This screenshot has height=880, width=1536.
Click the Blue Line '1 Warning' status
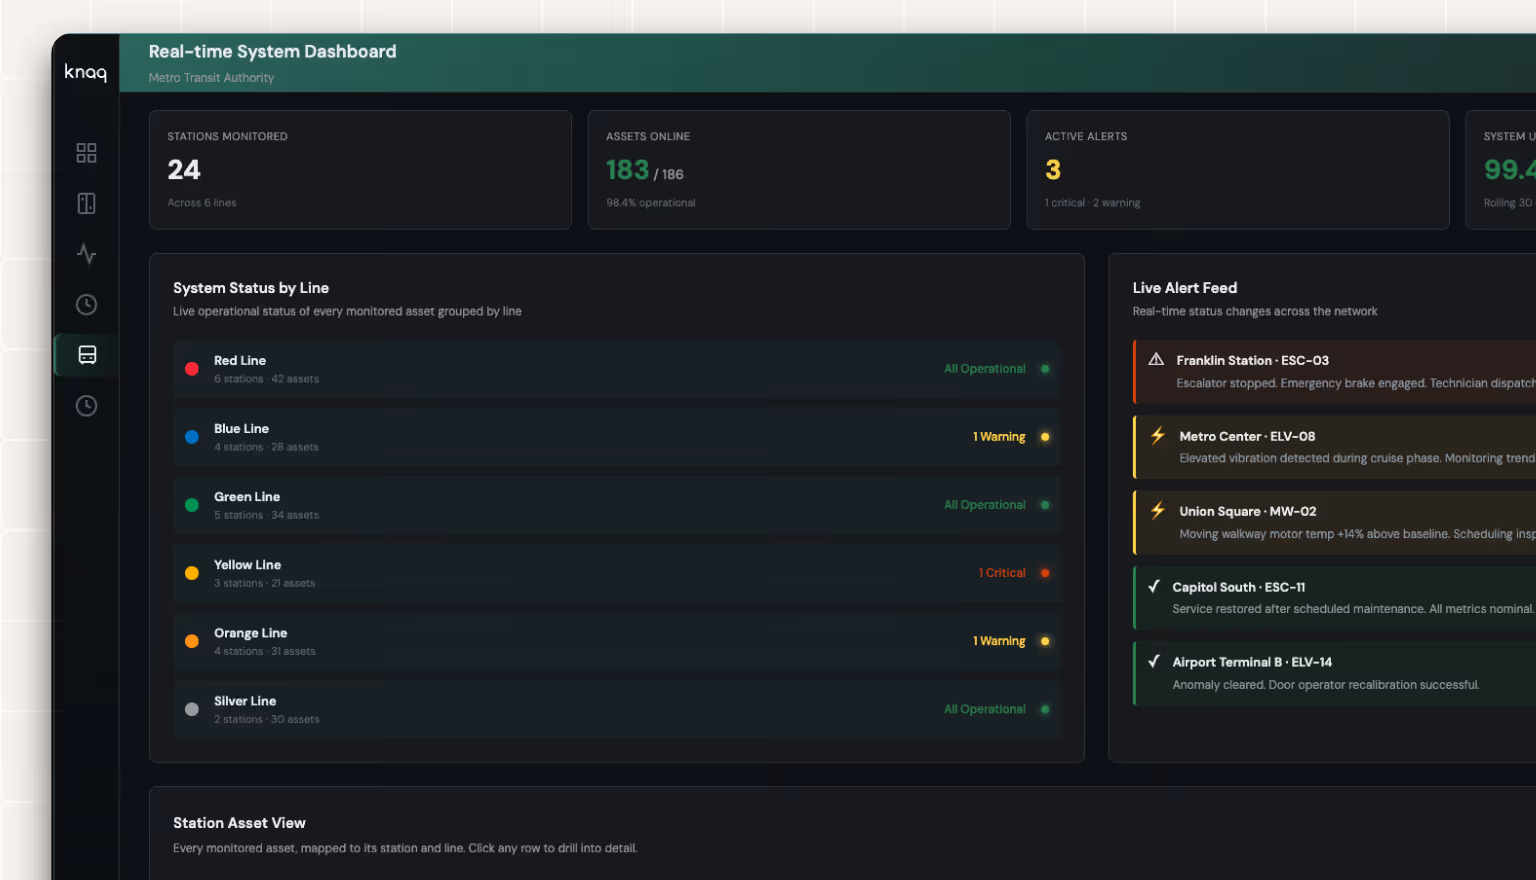click(x=999, y=437)
